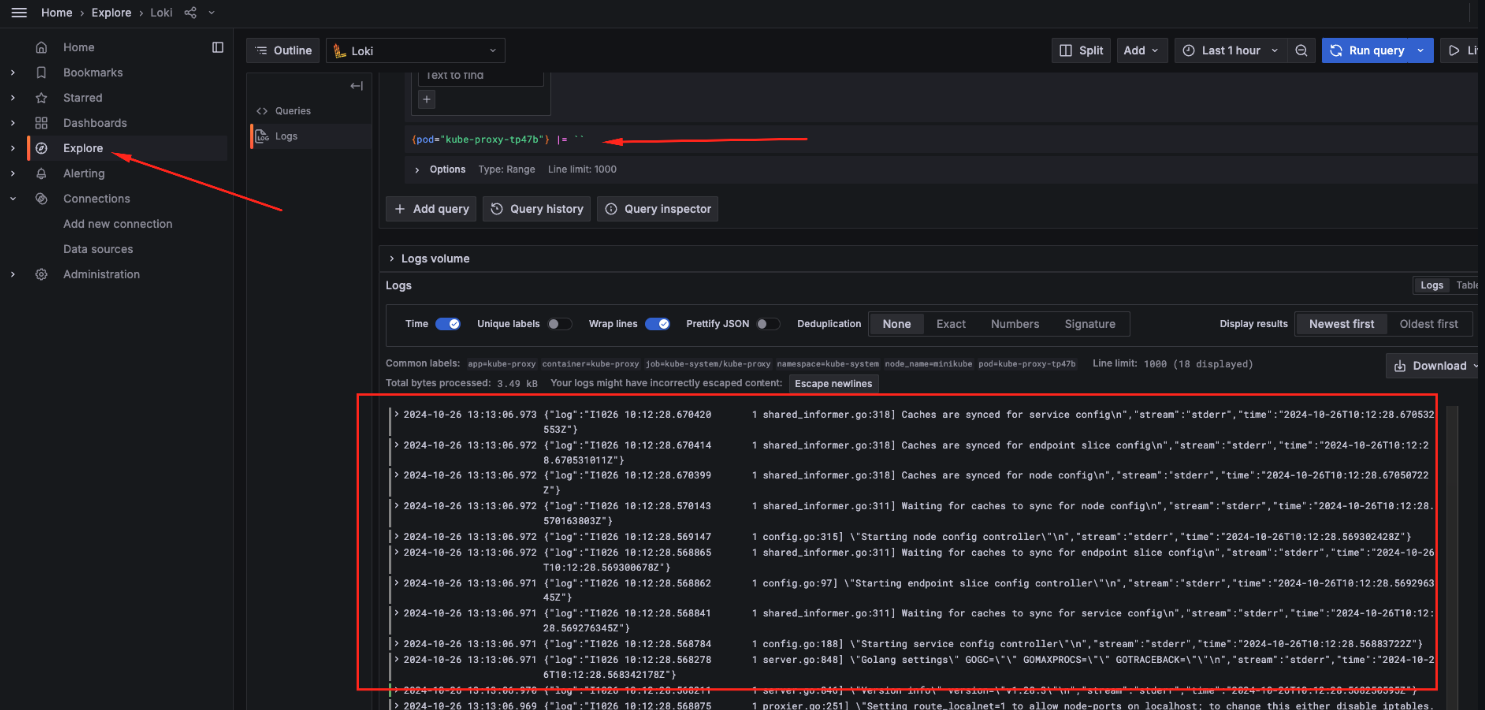Click the Loki datasource logo icon
1485x710 pixels.
click(x=340, y=50)
